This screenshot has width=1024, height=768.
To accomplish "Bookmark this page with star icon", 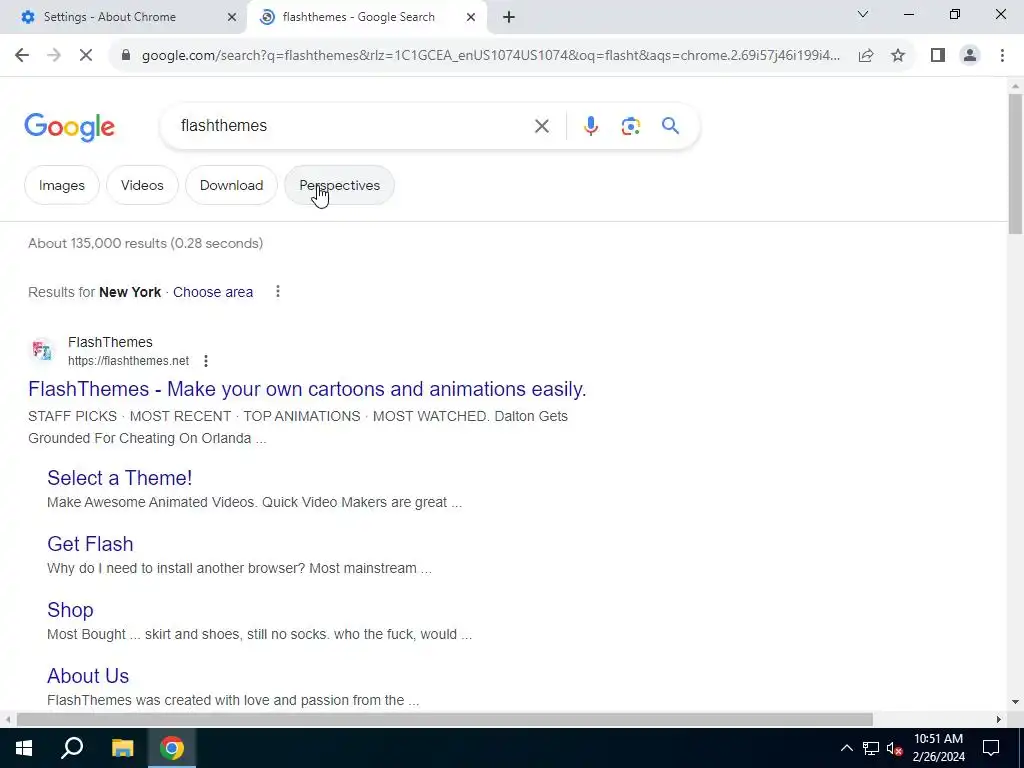I will pyautogui.click(x=898, y=56).
